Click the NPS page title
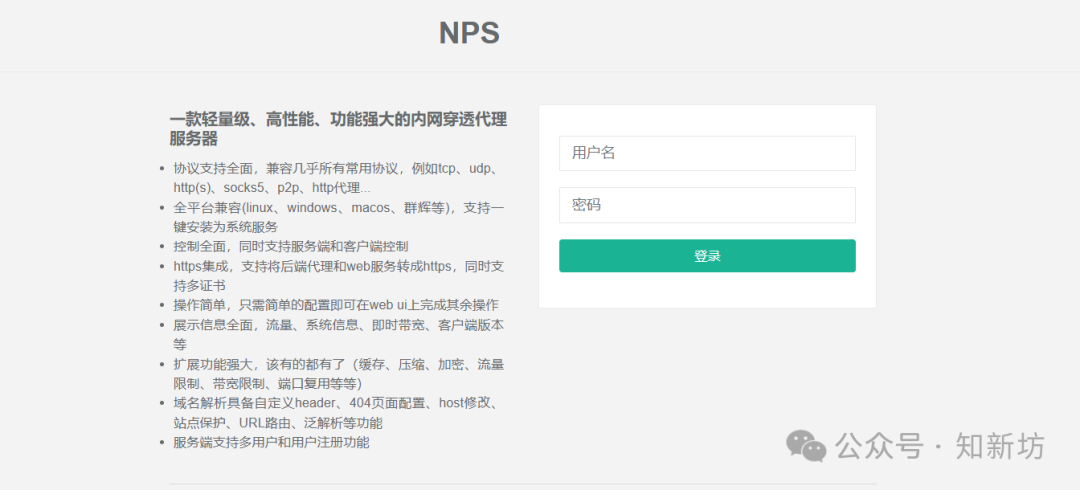The height and width of the screenshot is (490, 1080). click(469, 32)
